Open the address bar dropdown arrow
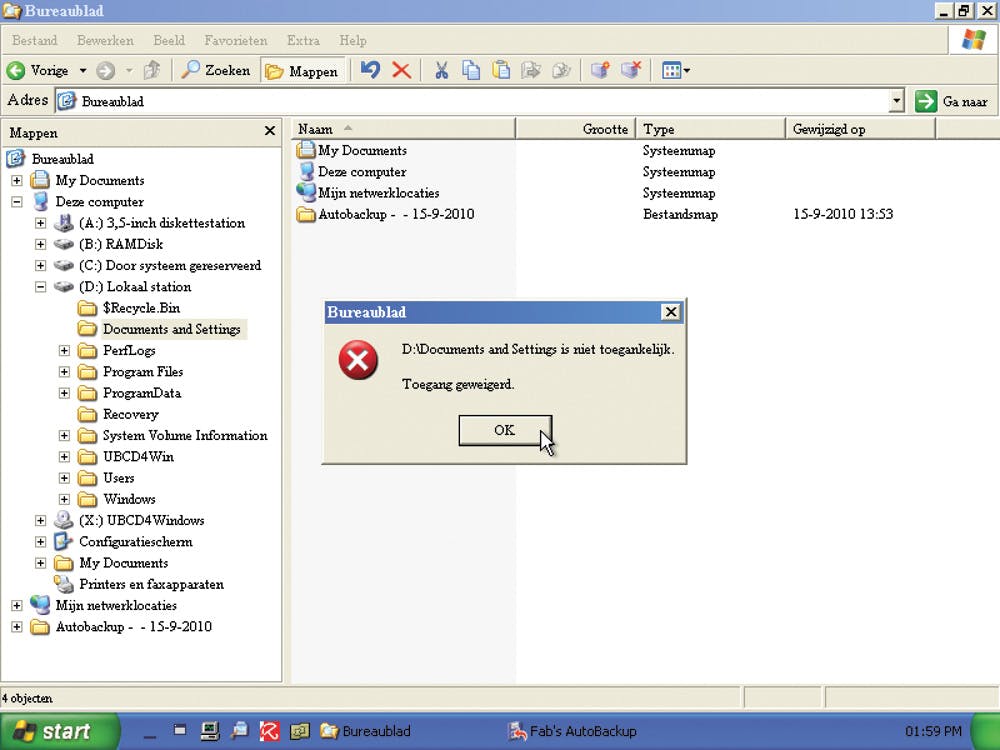The width and height of the screenshot is (1000, 750). 897,101
